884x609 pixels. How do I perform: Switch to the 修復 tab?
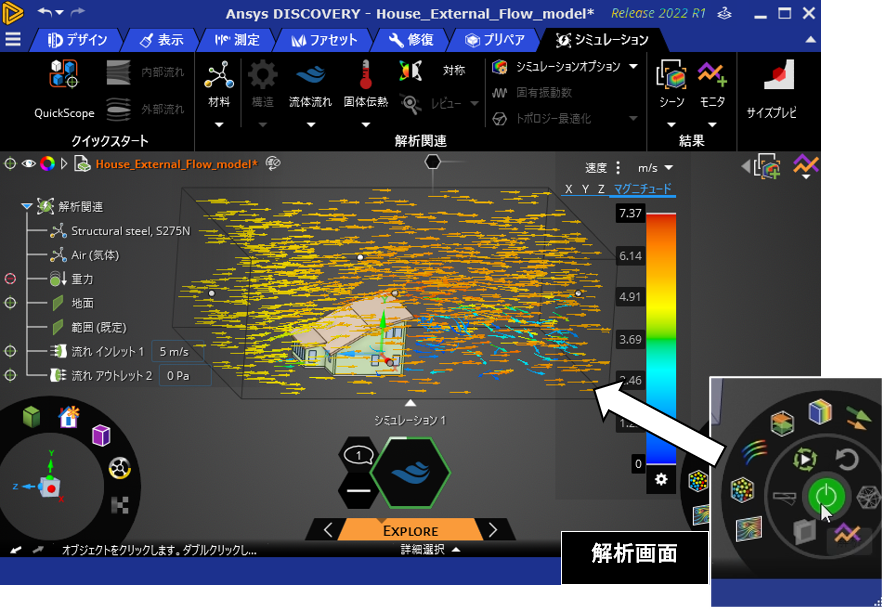click(x=412, y=39)
